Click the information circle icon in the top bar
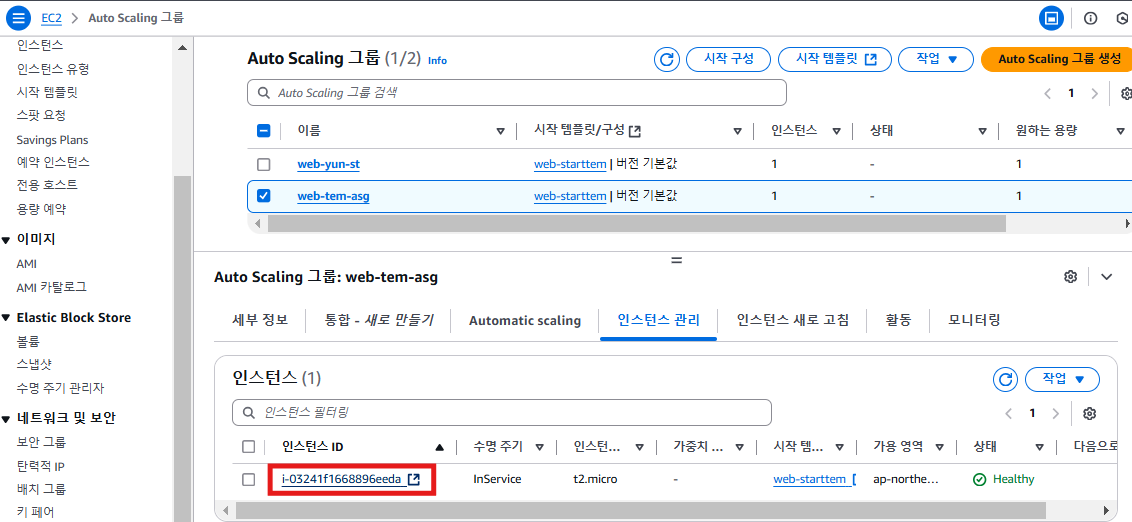This screenshot has height=522, width=1132. (1091, 18)
